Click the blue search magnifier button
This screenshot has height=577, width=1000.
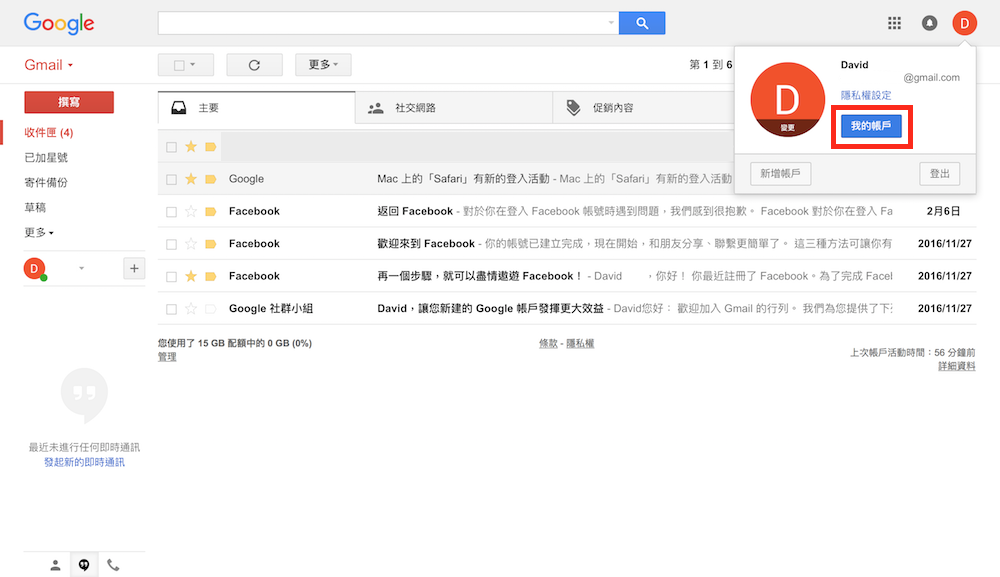pyautogui.click(x=641, y=23)
